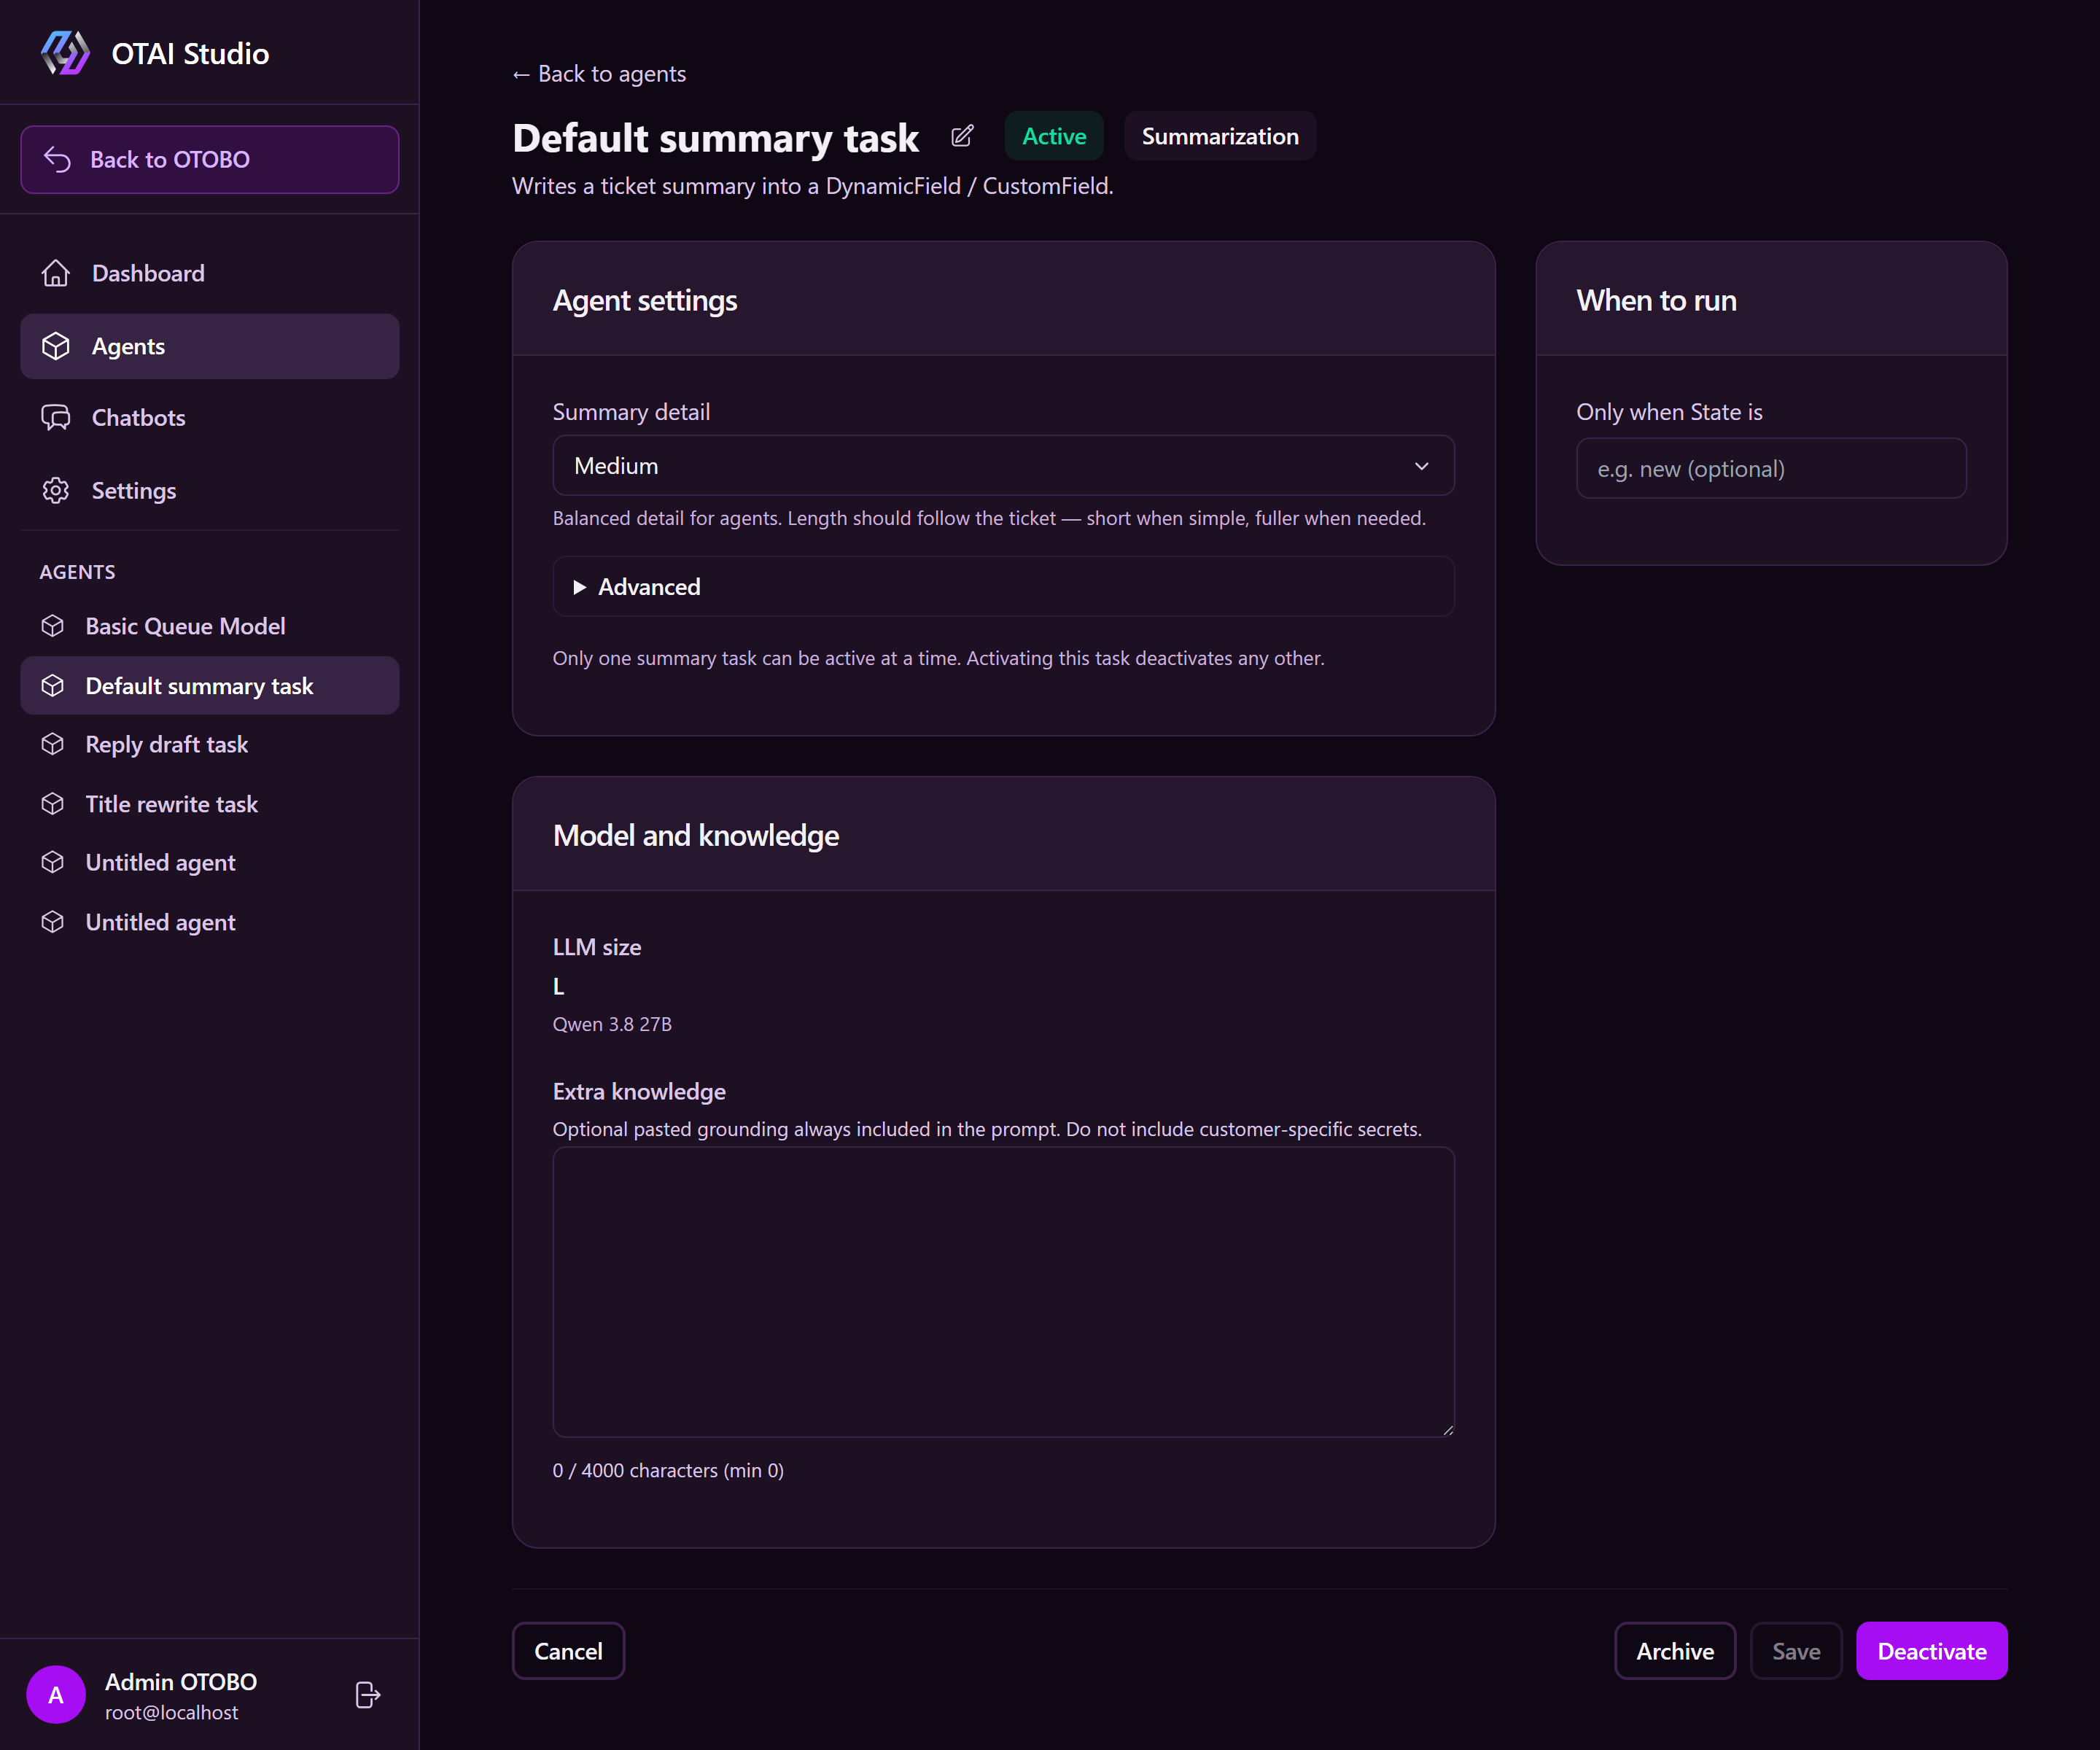Click the Archive button
Viewport: 2100px width, 1750px height.
coord(1675,1651)
